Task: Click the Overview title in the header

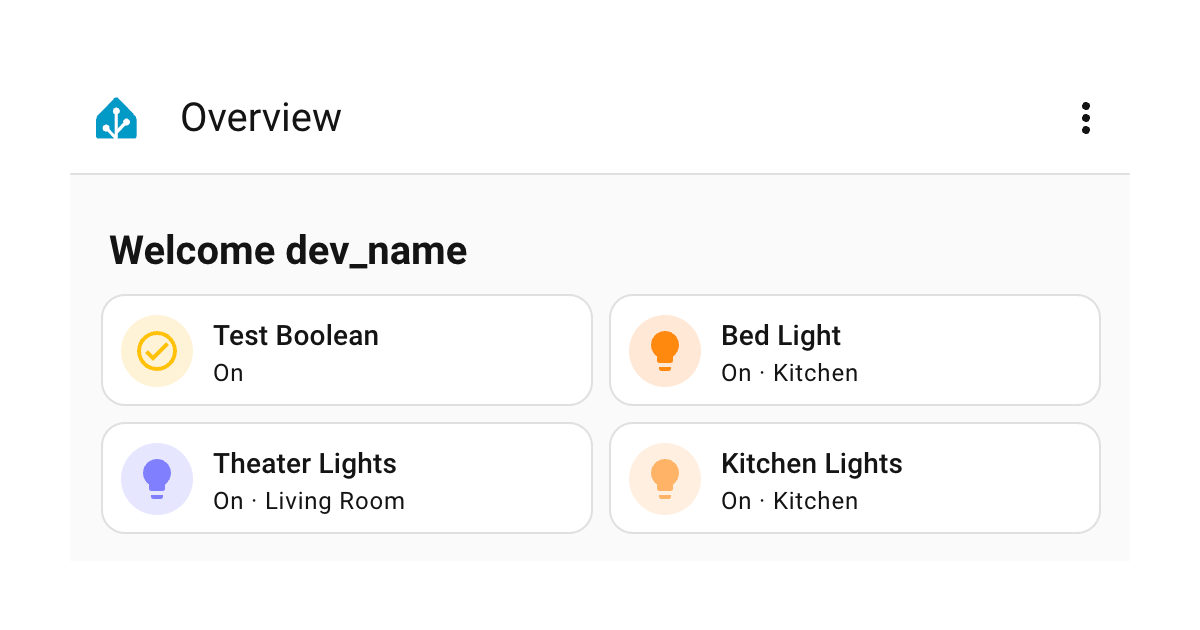Action: coord(261,118)
